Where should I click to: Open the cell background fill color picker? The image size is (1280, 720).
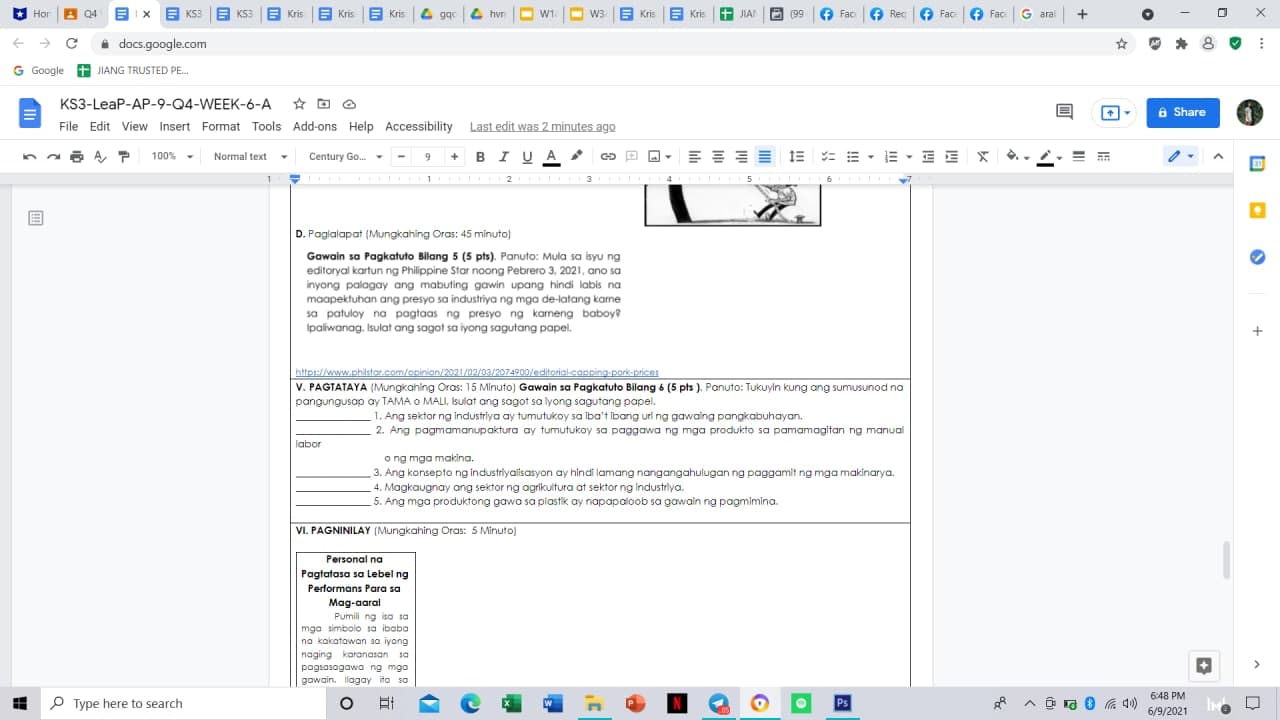[x=1017, y=157]
